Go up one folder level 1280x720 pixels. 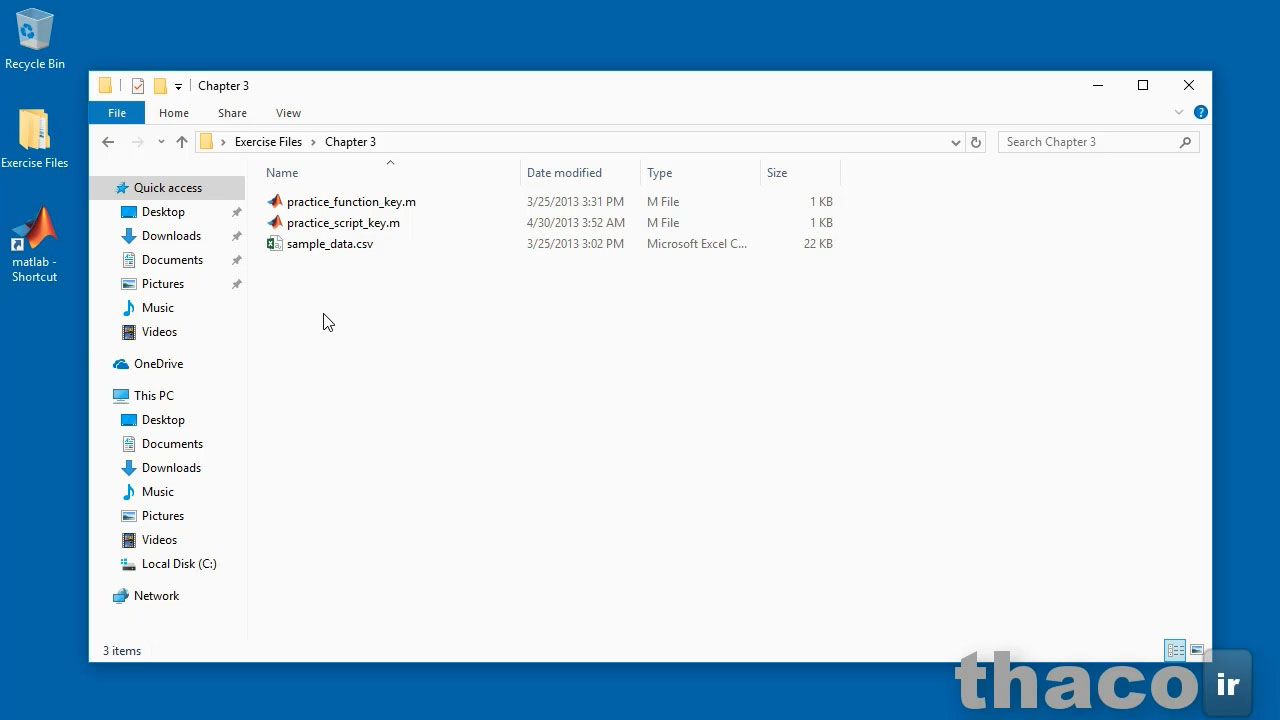tap(182, 142)
